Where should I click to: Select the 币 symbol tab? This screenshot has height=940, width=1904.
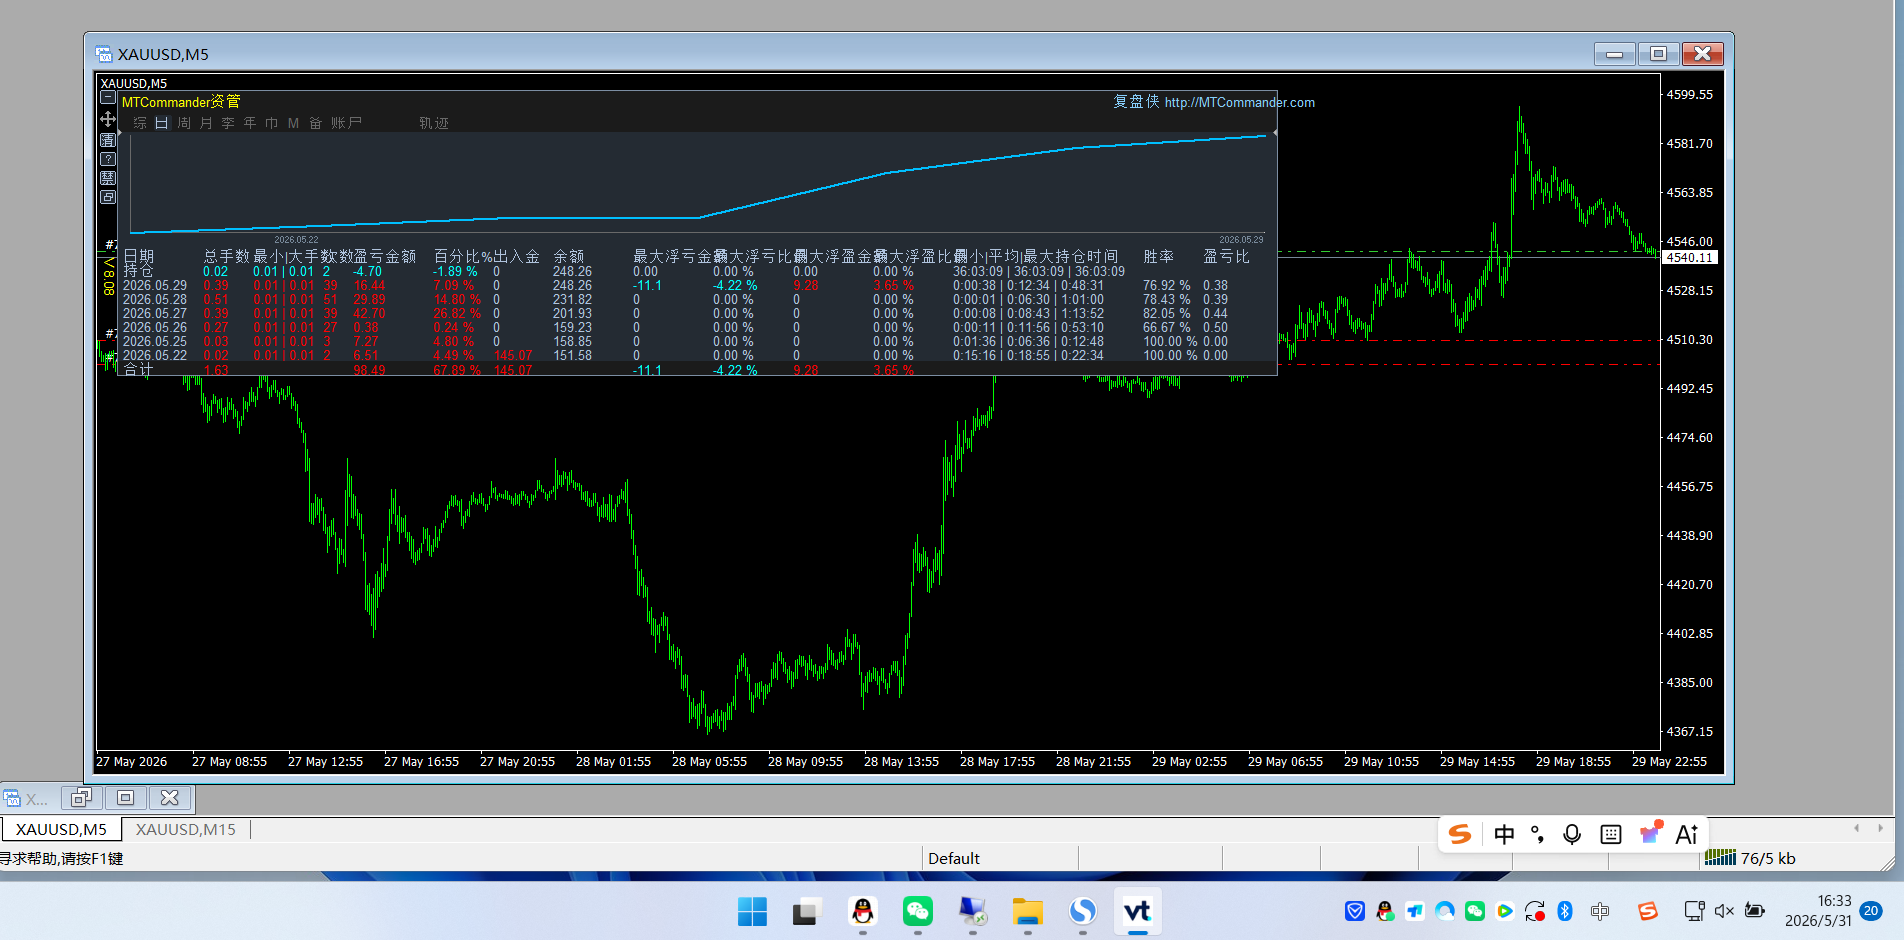(x=272, y=123)
